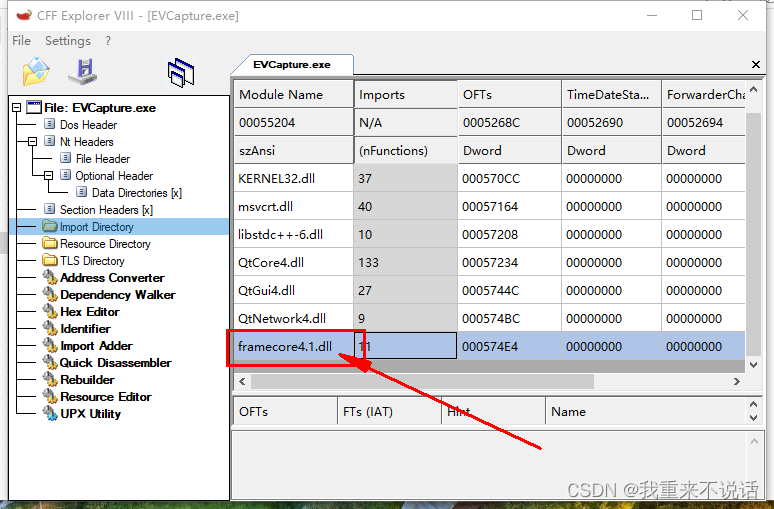Open the Settings menu
Image resolution: width=774 pixels, height=509 pixels.
coord(68,40)
